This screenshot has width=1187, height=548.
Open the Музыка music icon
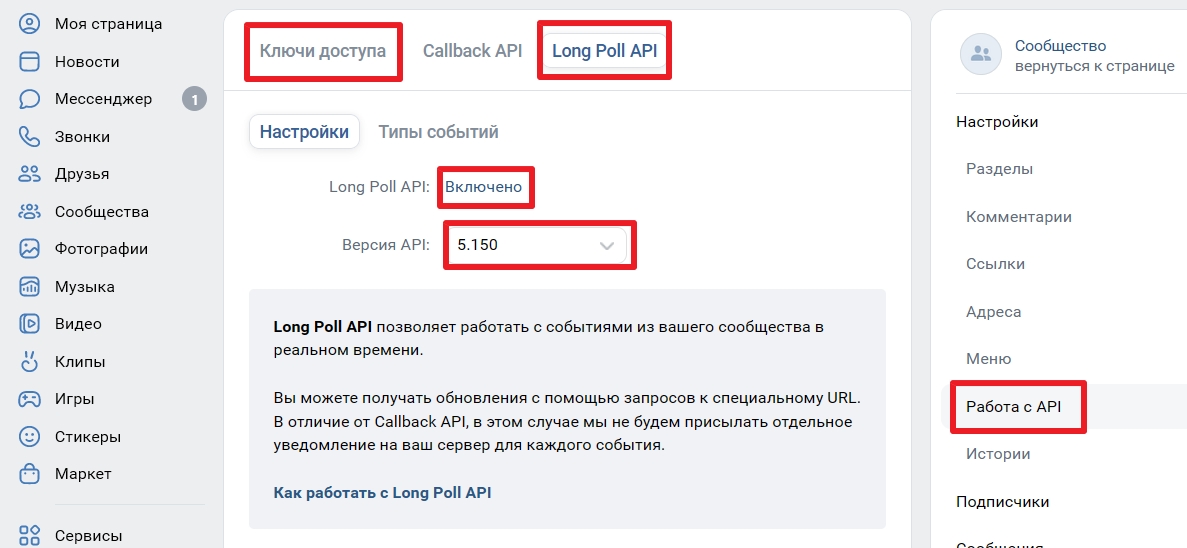[x=29, y=287]
